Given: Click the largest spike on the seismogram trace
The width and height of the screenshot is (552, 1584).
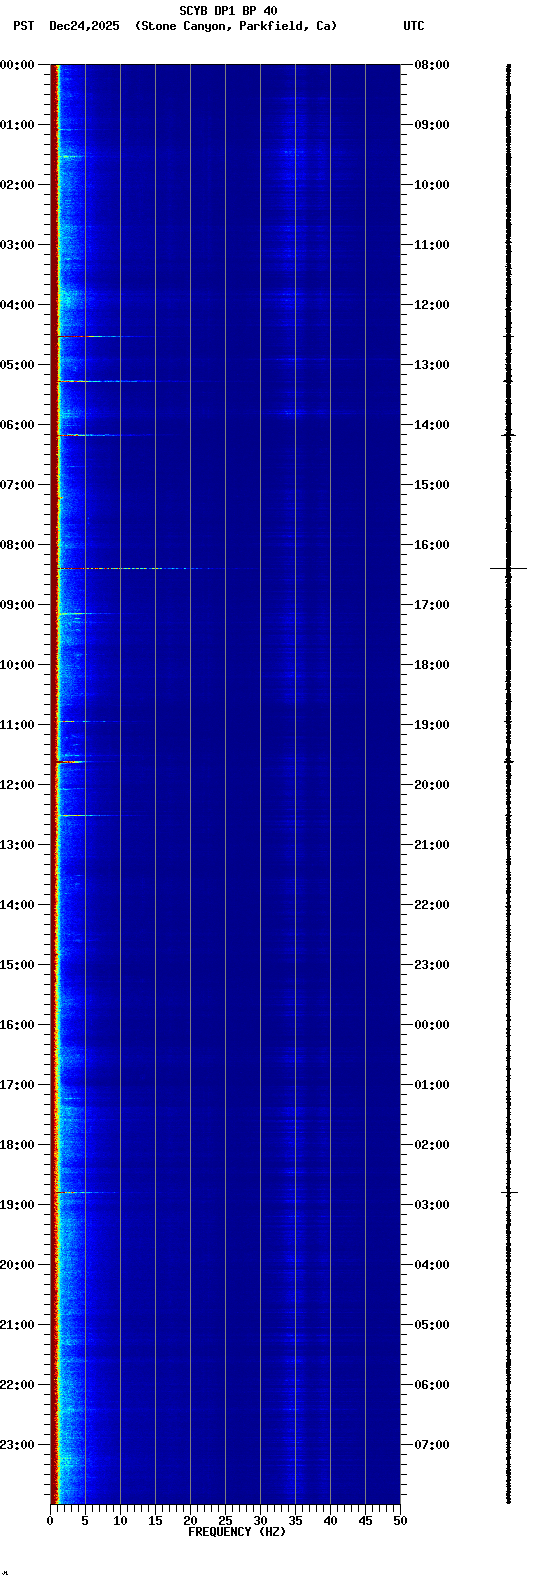Looking at the screenshot, I should click(508, 568).
